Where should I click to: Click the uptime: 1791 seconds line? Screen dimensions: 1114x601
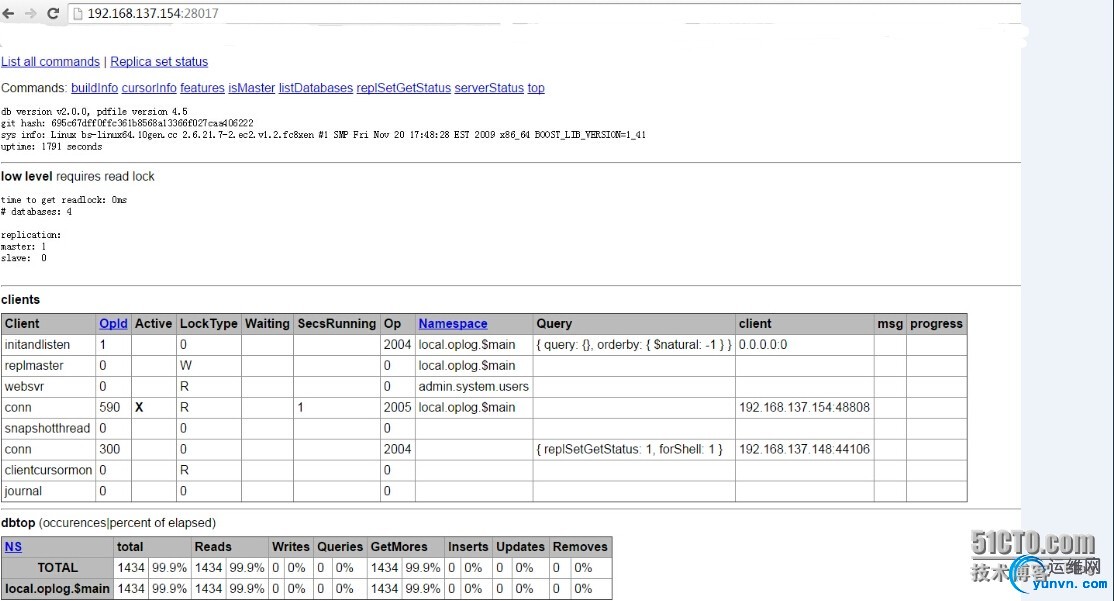click(52, 146)
